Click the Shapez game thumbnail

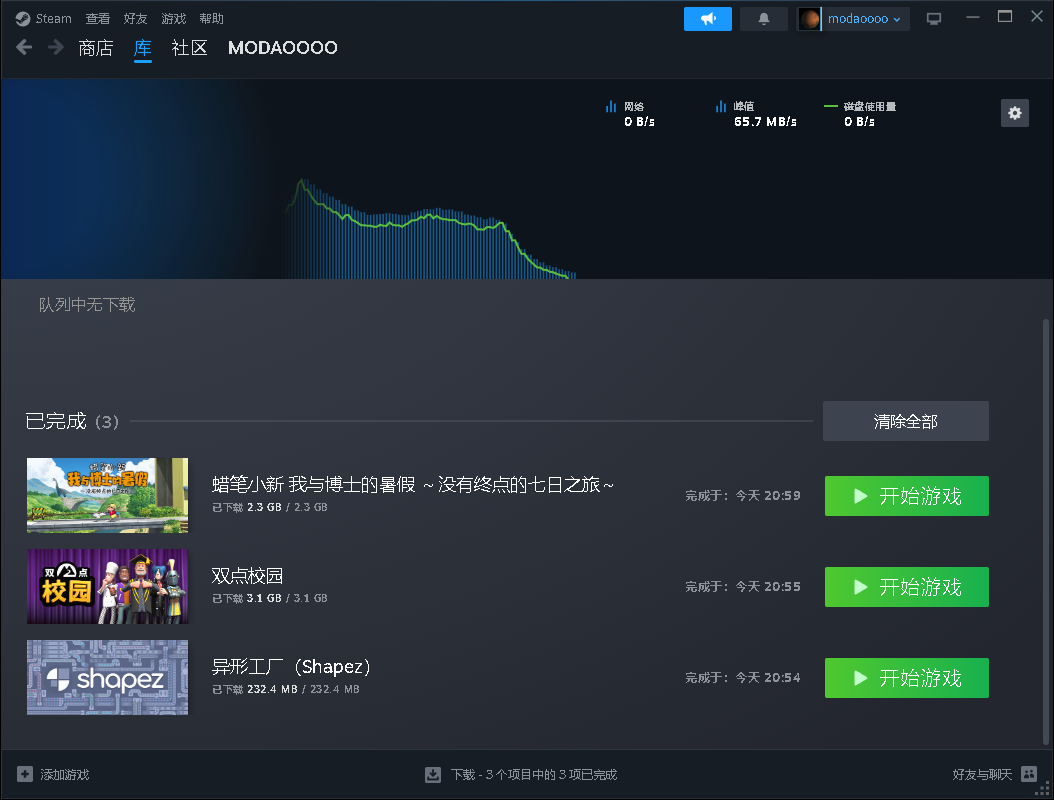click(x=108, y=678)
